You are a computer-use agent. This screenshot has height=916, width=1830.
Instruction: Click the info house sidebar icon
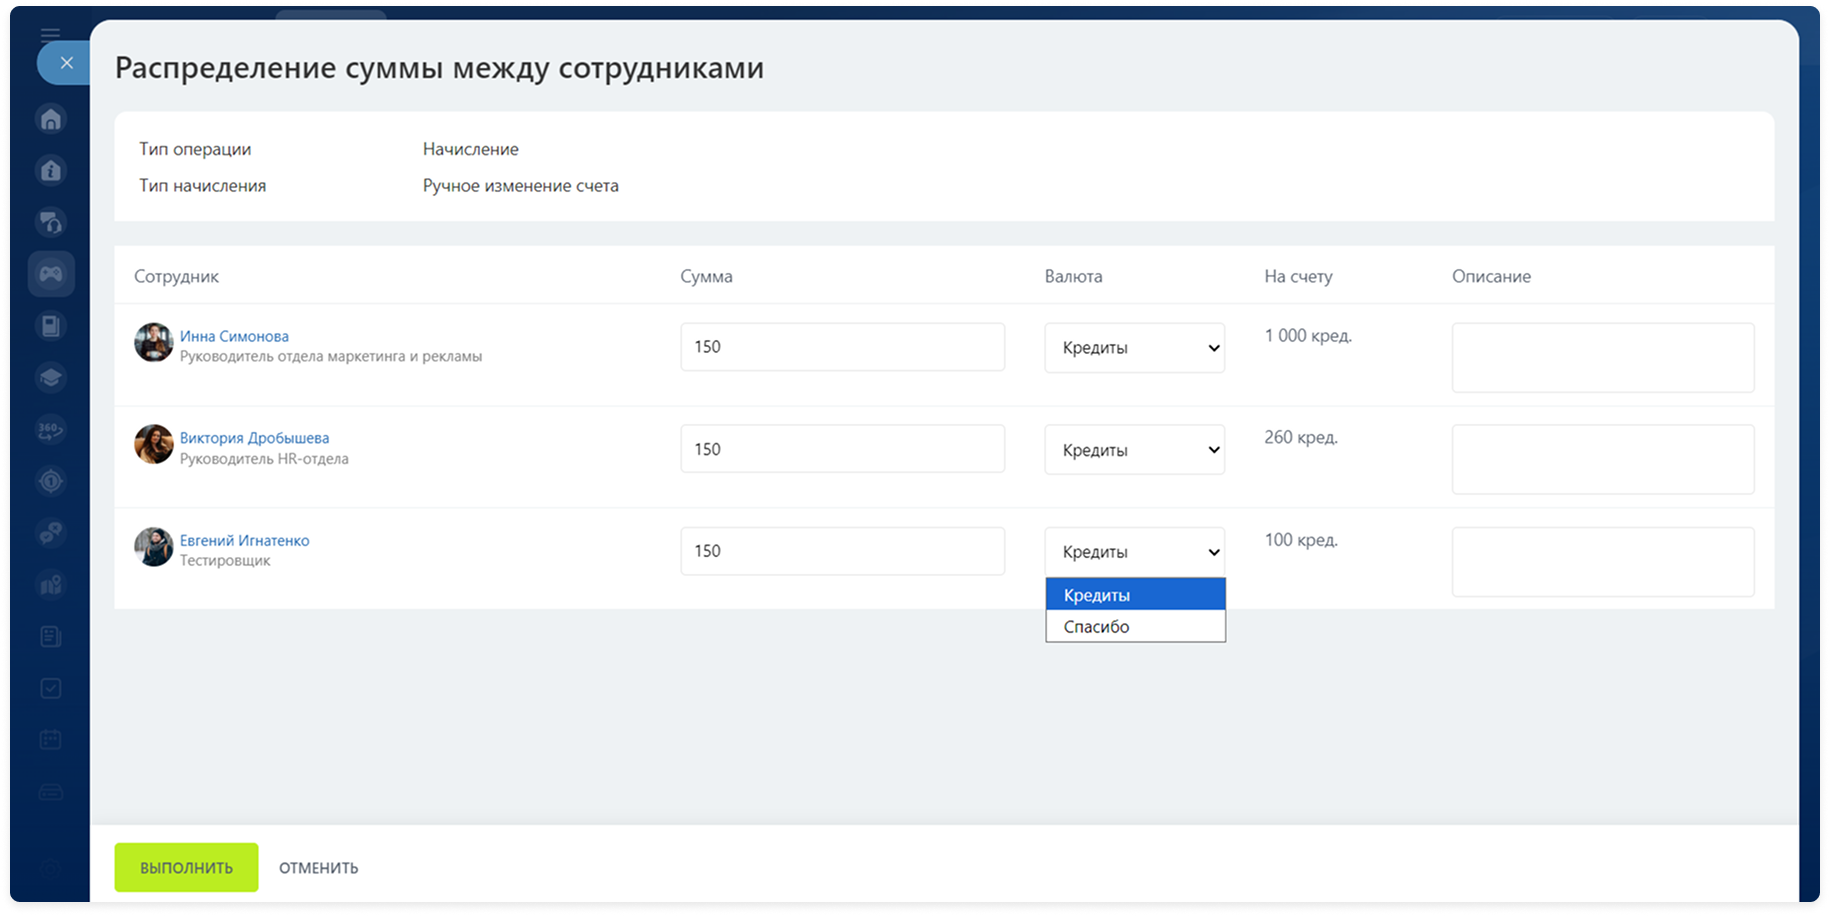(x=51, y=171)
